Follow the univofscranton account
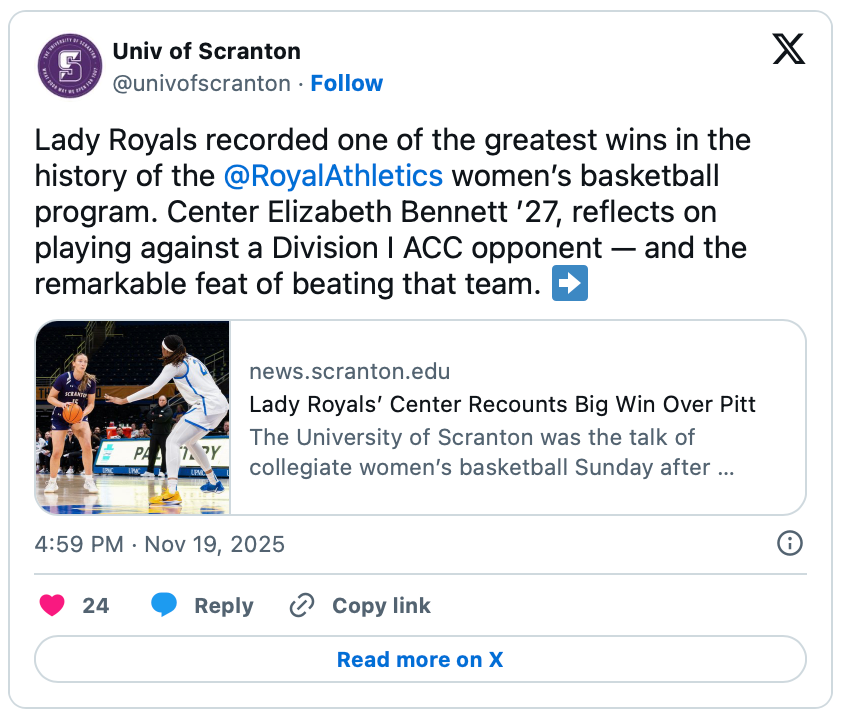 tap(346, 83)
